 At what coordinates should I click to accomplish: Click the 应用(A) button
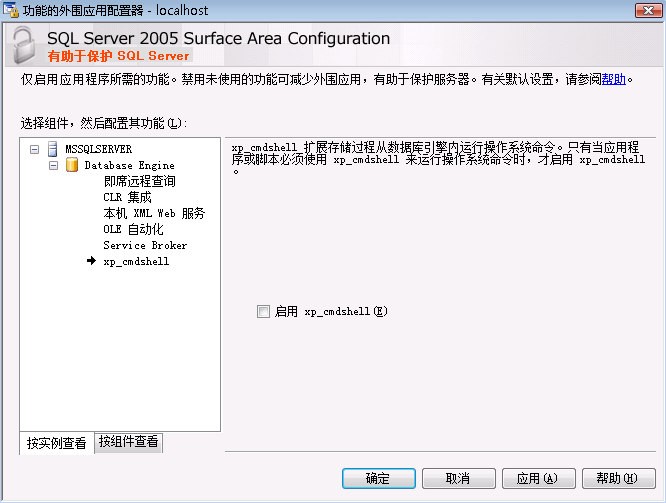coord(538,478)
